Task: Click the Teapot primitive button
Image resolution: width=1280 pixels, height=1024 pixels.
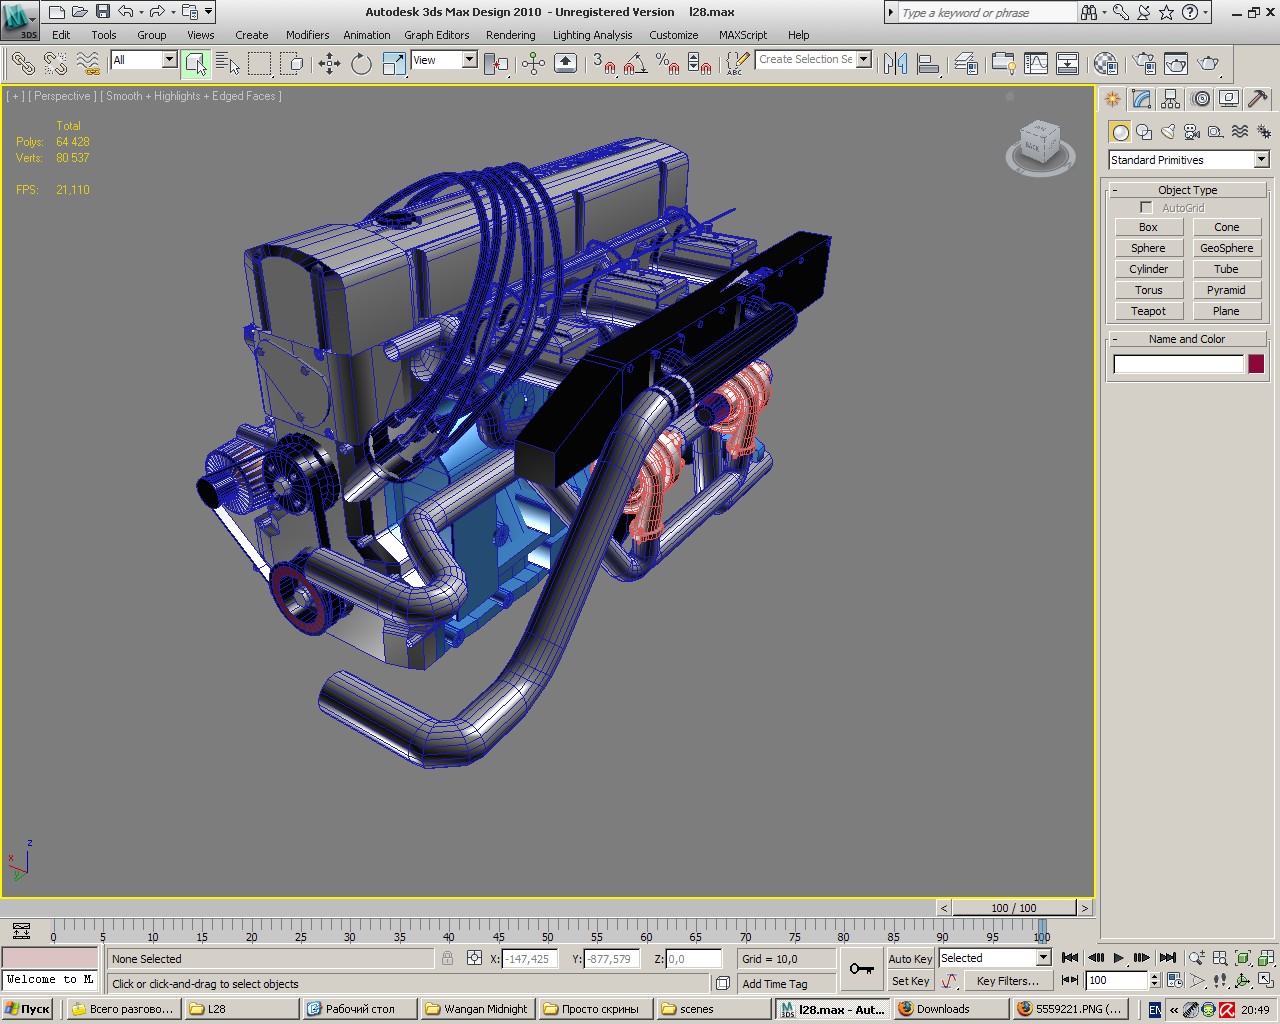Action: (x=1148, y=311)
